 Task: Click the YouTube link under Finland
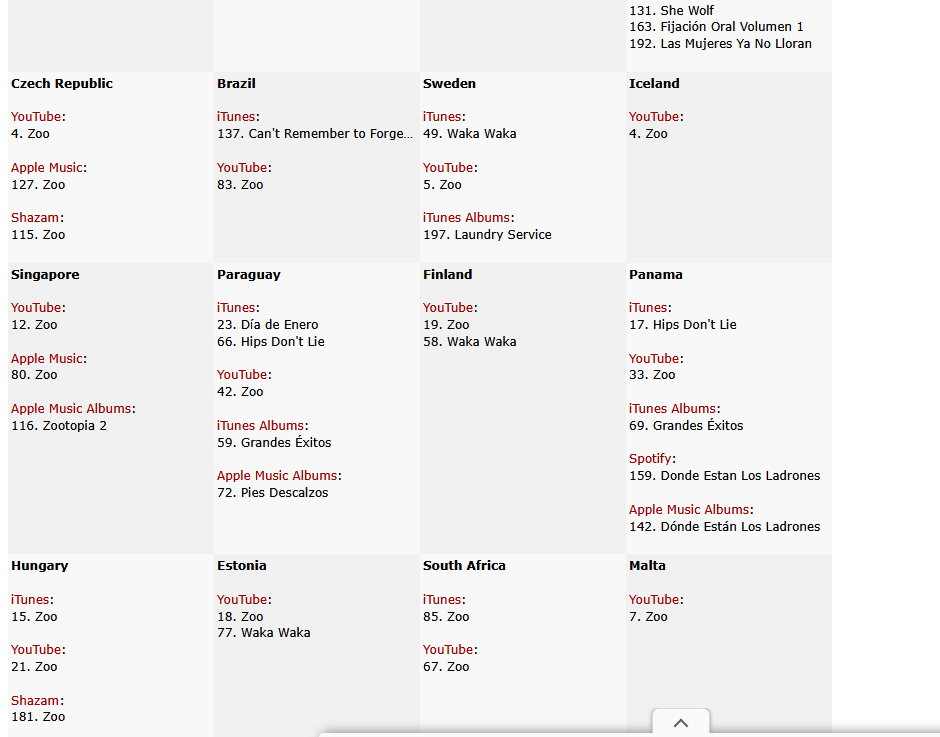pos(448,308)
